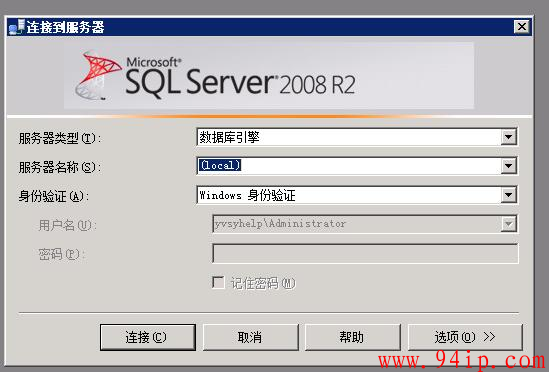Screen dimensions: 549x372
Task: Toggle the 记住密码 checkbox
Action: (218, 282)
